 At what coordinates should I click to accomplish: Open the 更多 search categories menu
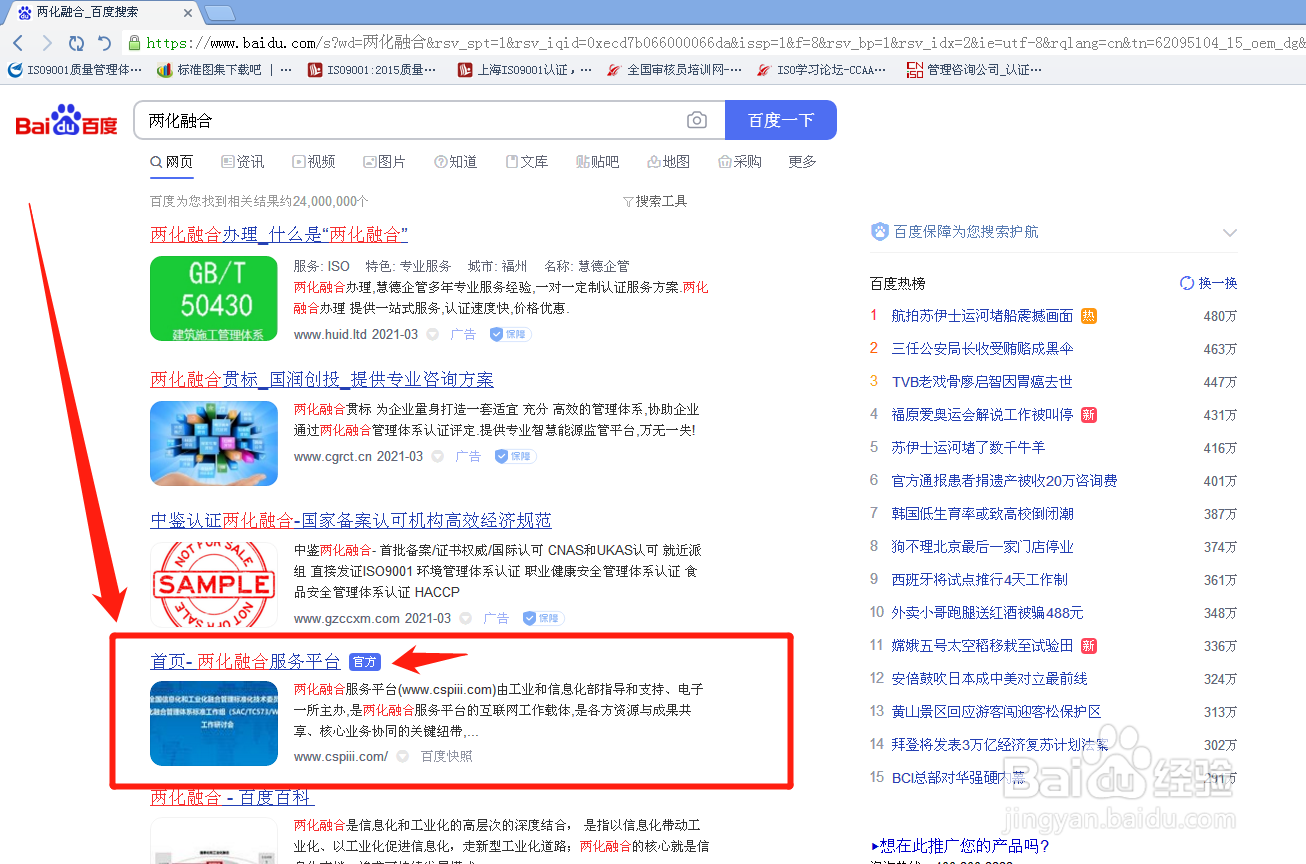(x=802, y=162)
